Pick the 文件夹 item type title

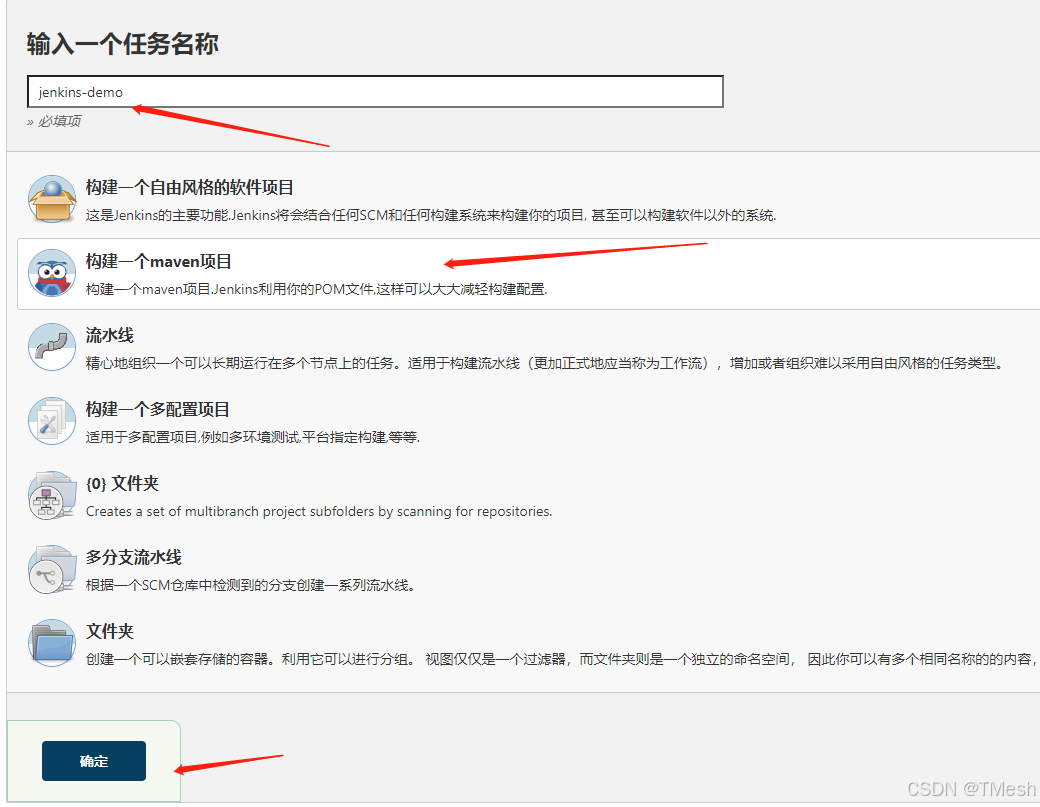109,631
